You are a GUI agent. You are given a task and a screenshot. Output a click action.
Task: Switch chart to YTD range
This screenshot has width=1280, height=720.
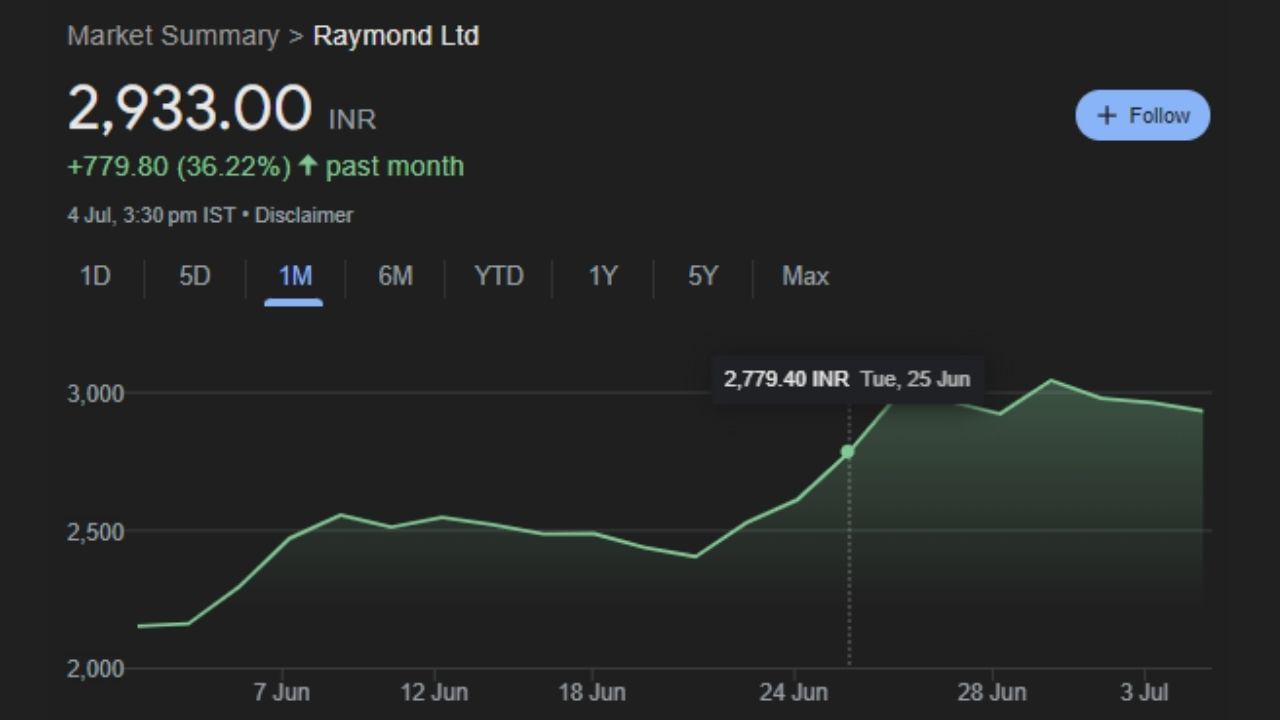pyautogui.click(x=498, y=276)
